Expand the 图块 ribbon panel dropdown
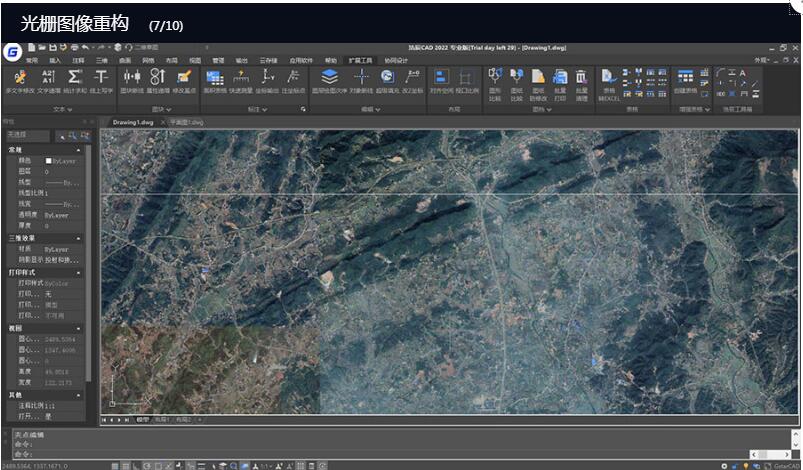Viewport: 803px width, 470px height. (x=170, y=109)
